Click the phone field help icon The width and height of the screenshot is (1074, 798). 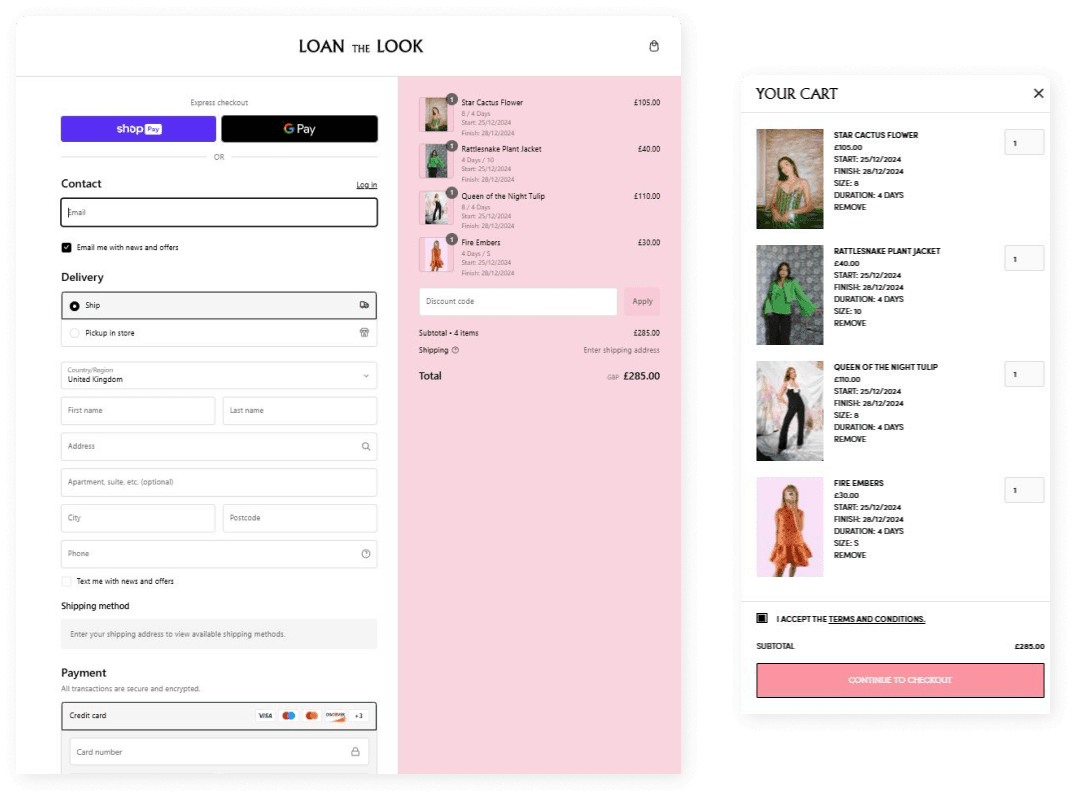(x=366, y=554)
